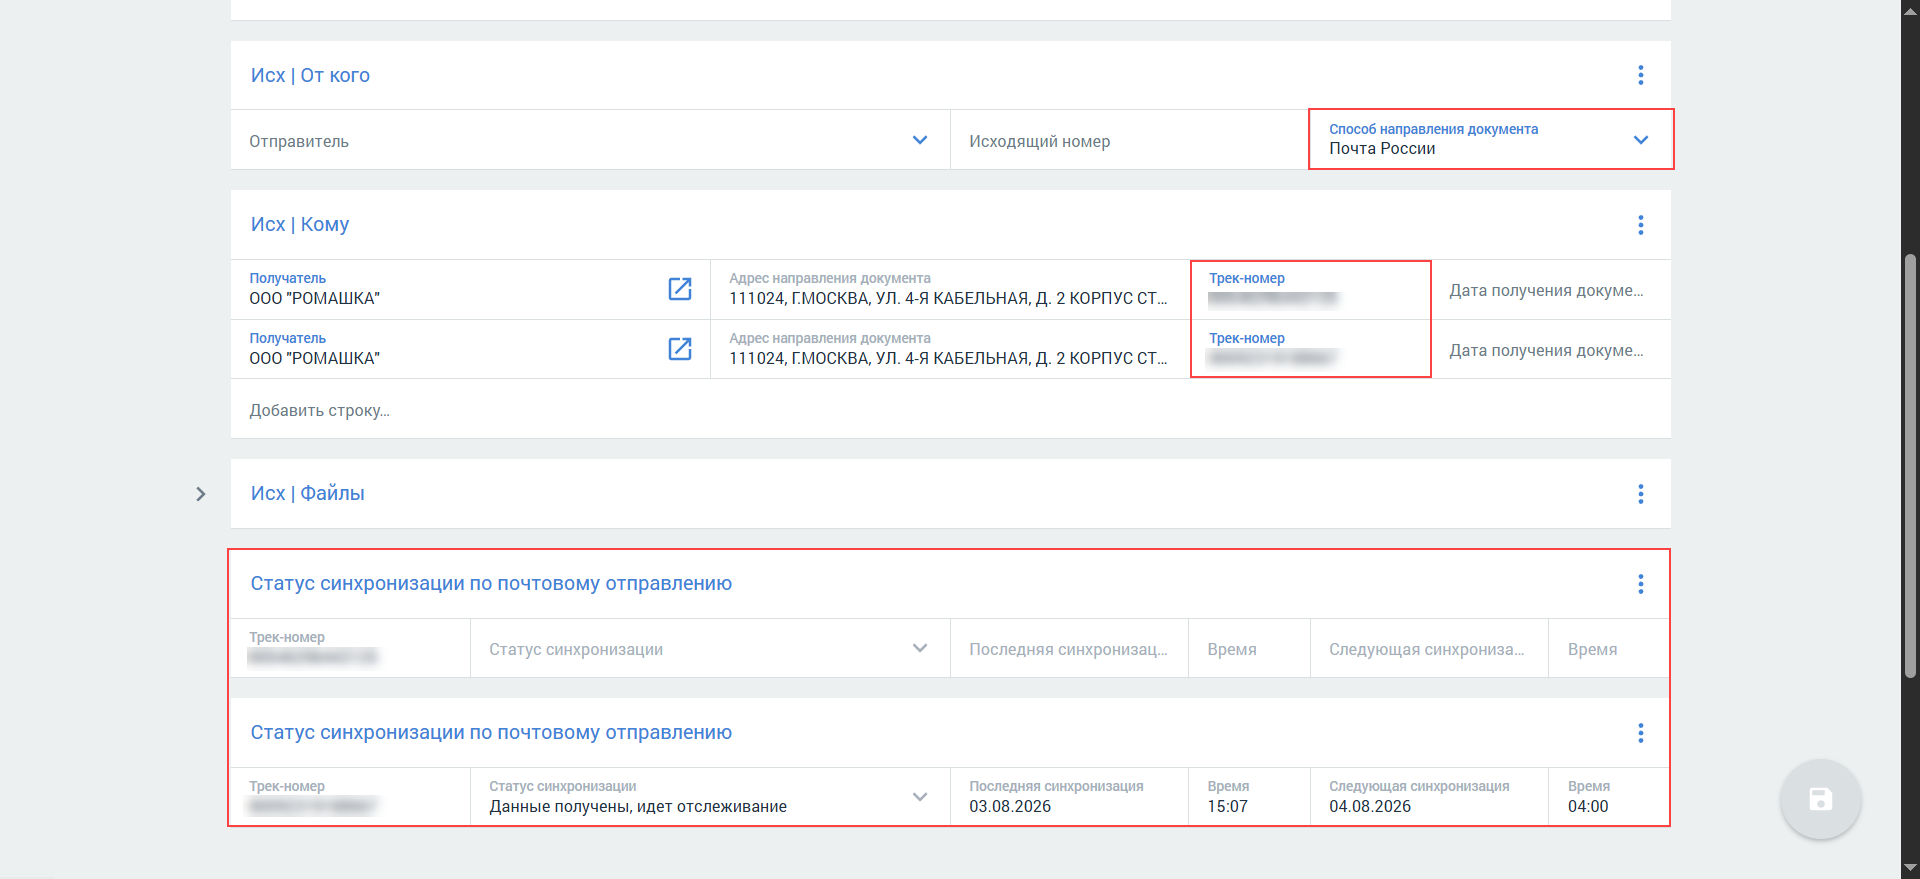Open the three-dot menu of 'Исх | От кого'
Image resolution: width=1920 pixels, height=879 pixels.
pyautogui.click(x=1640, y=75)
